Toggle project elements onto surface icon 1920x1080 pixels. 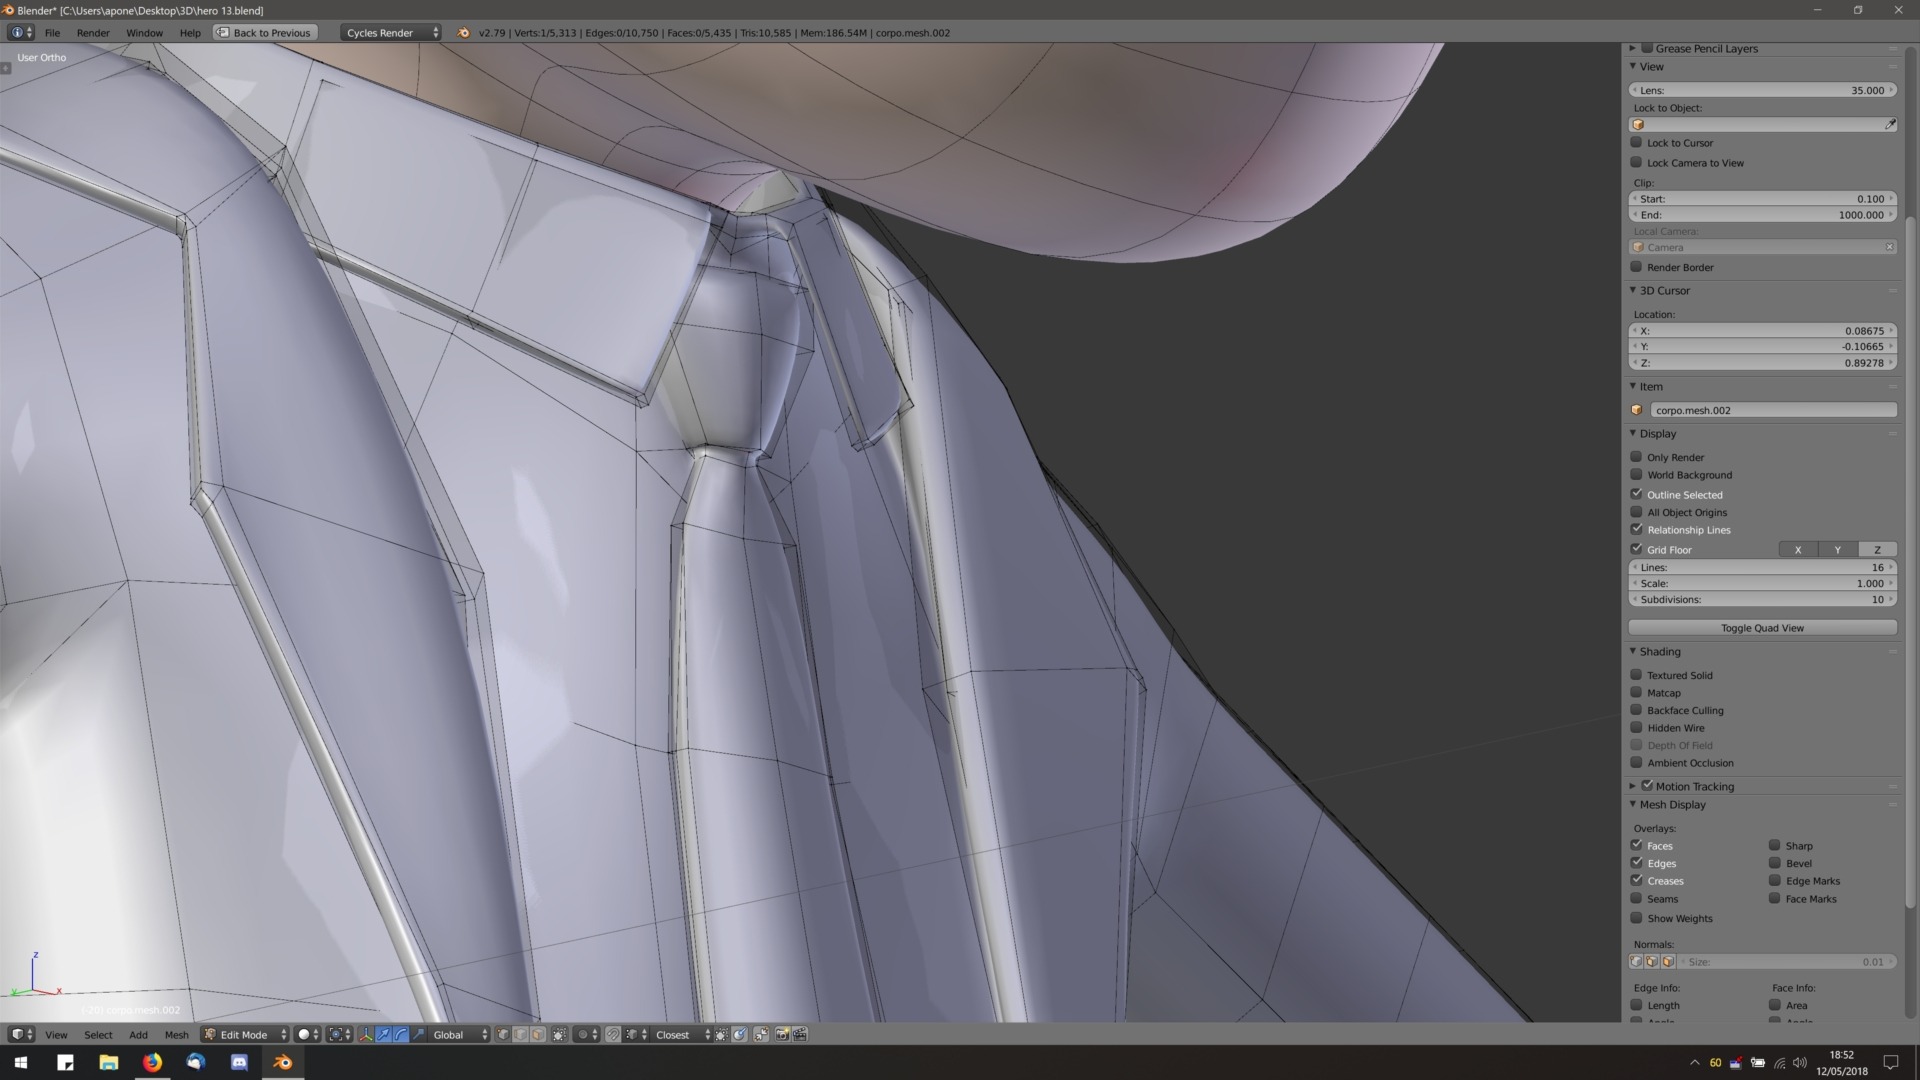(x=739, y=1034)
